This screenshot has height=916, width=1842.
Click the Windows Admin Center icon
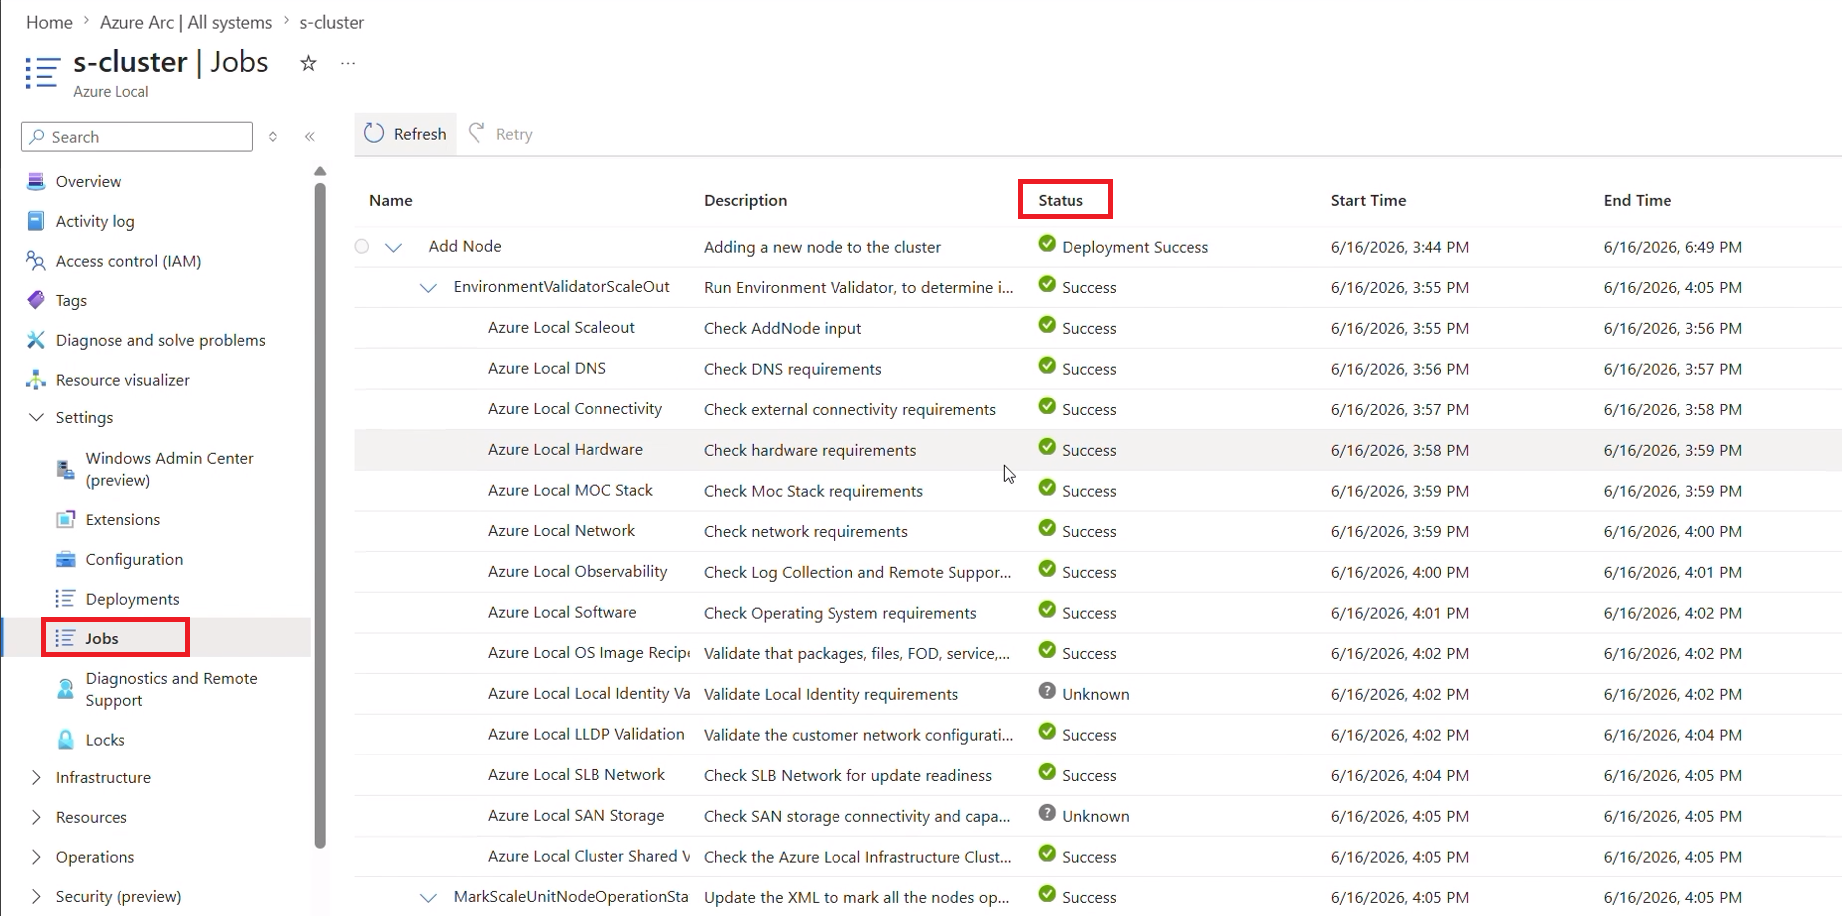[x=65, y=469]
